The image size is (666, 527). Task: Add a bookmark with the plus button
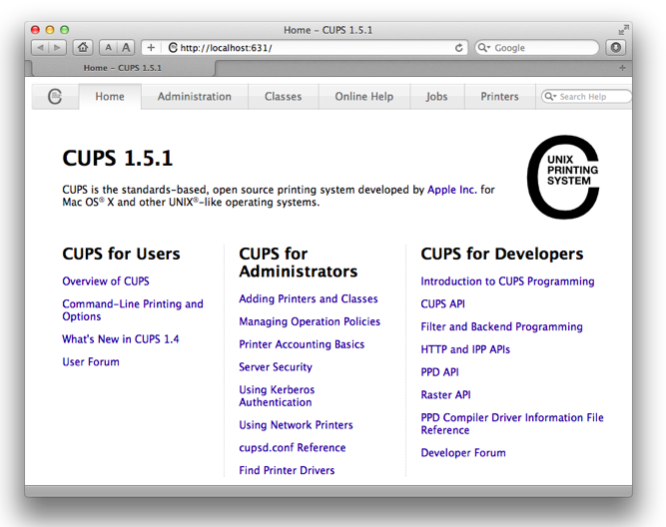151,48
